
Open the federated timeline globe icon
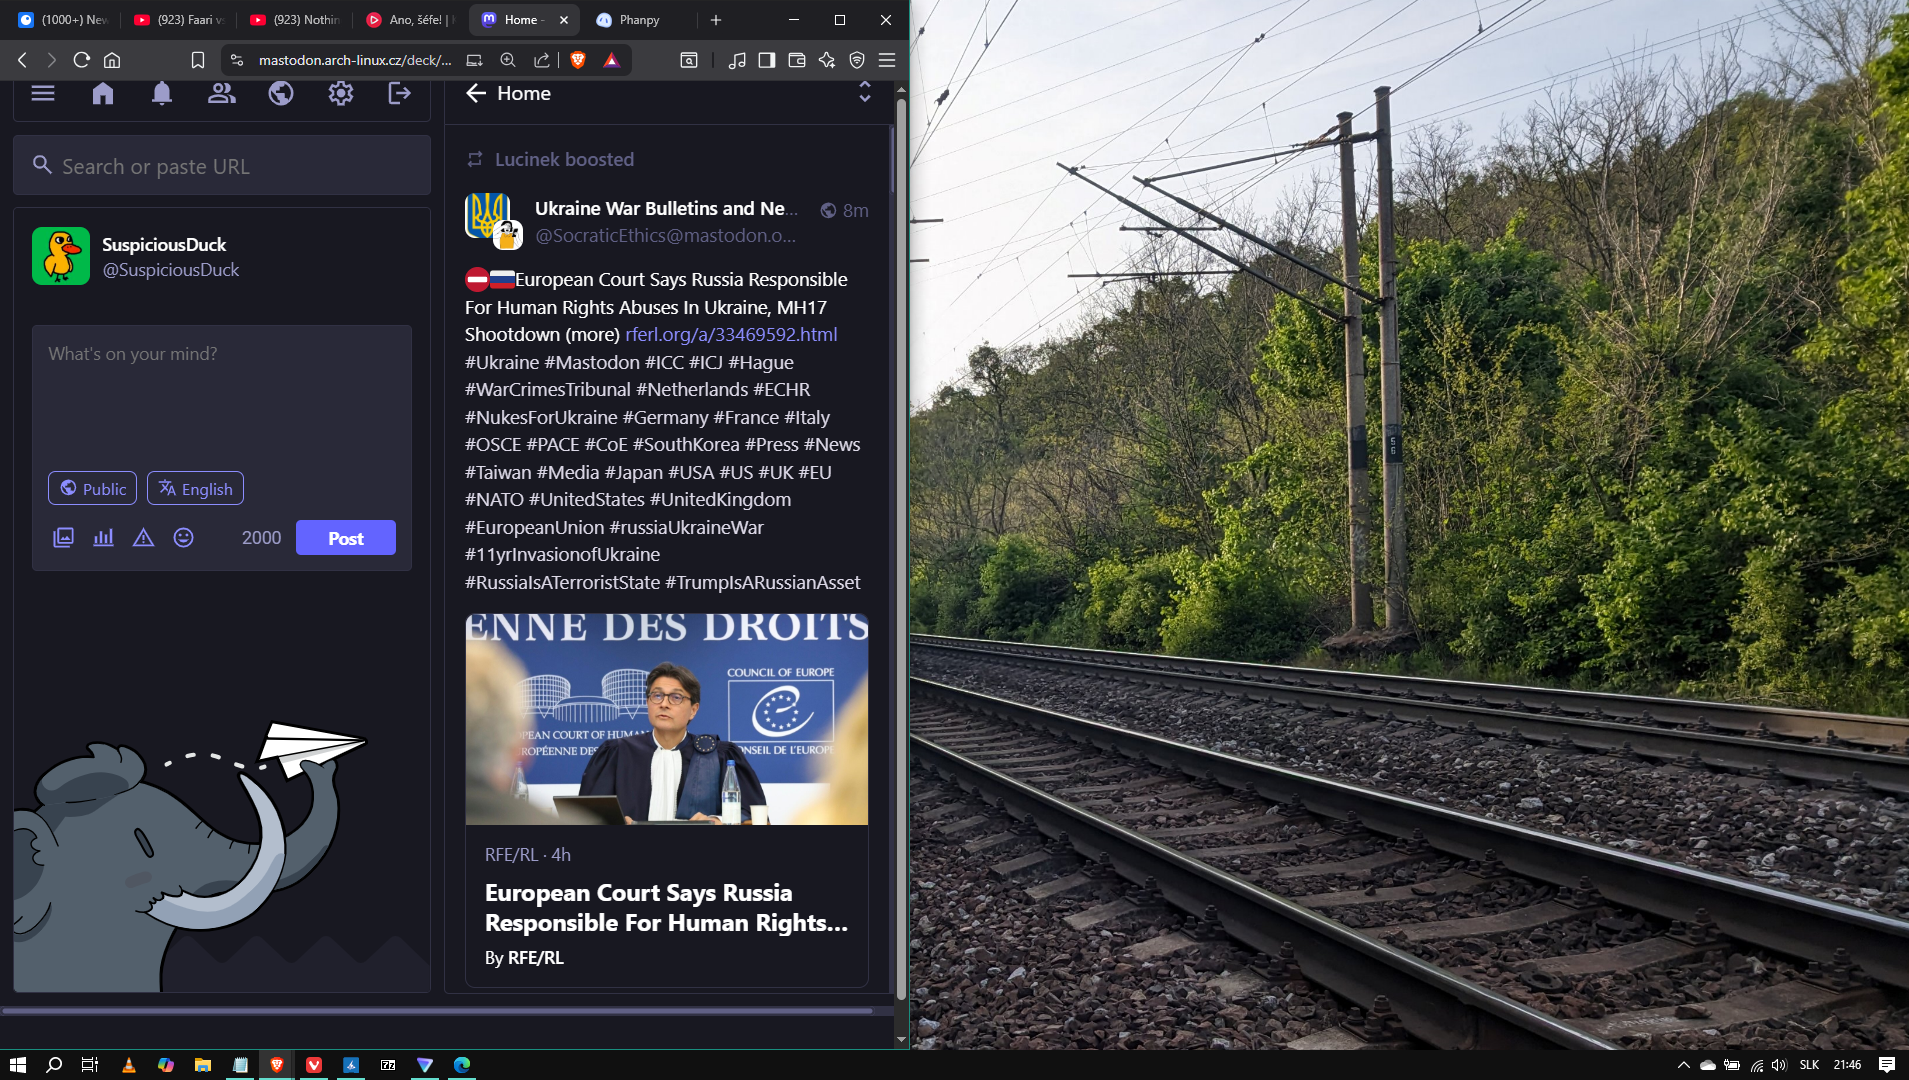tap(281, 94)
